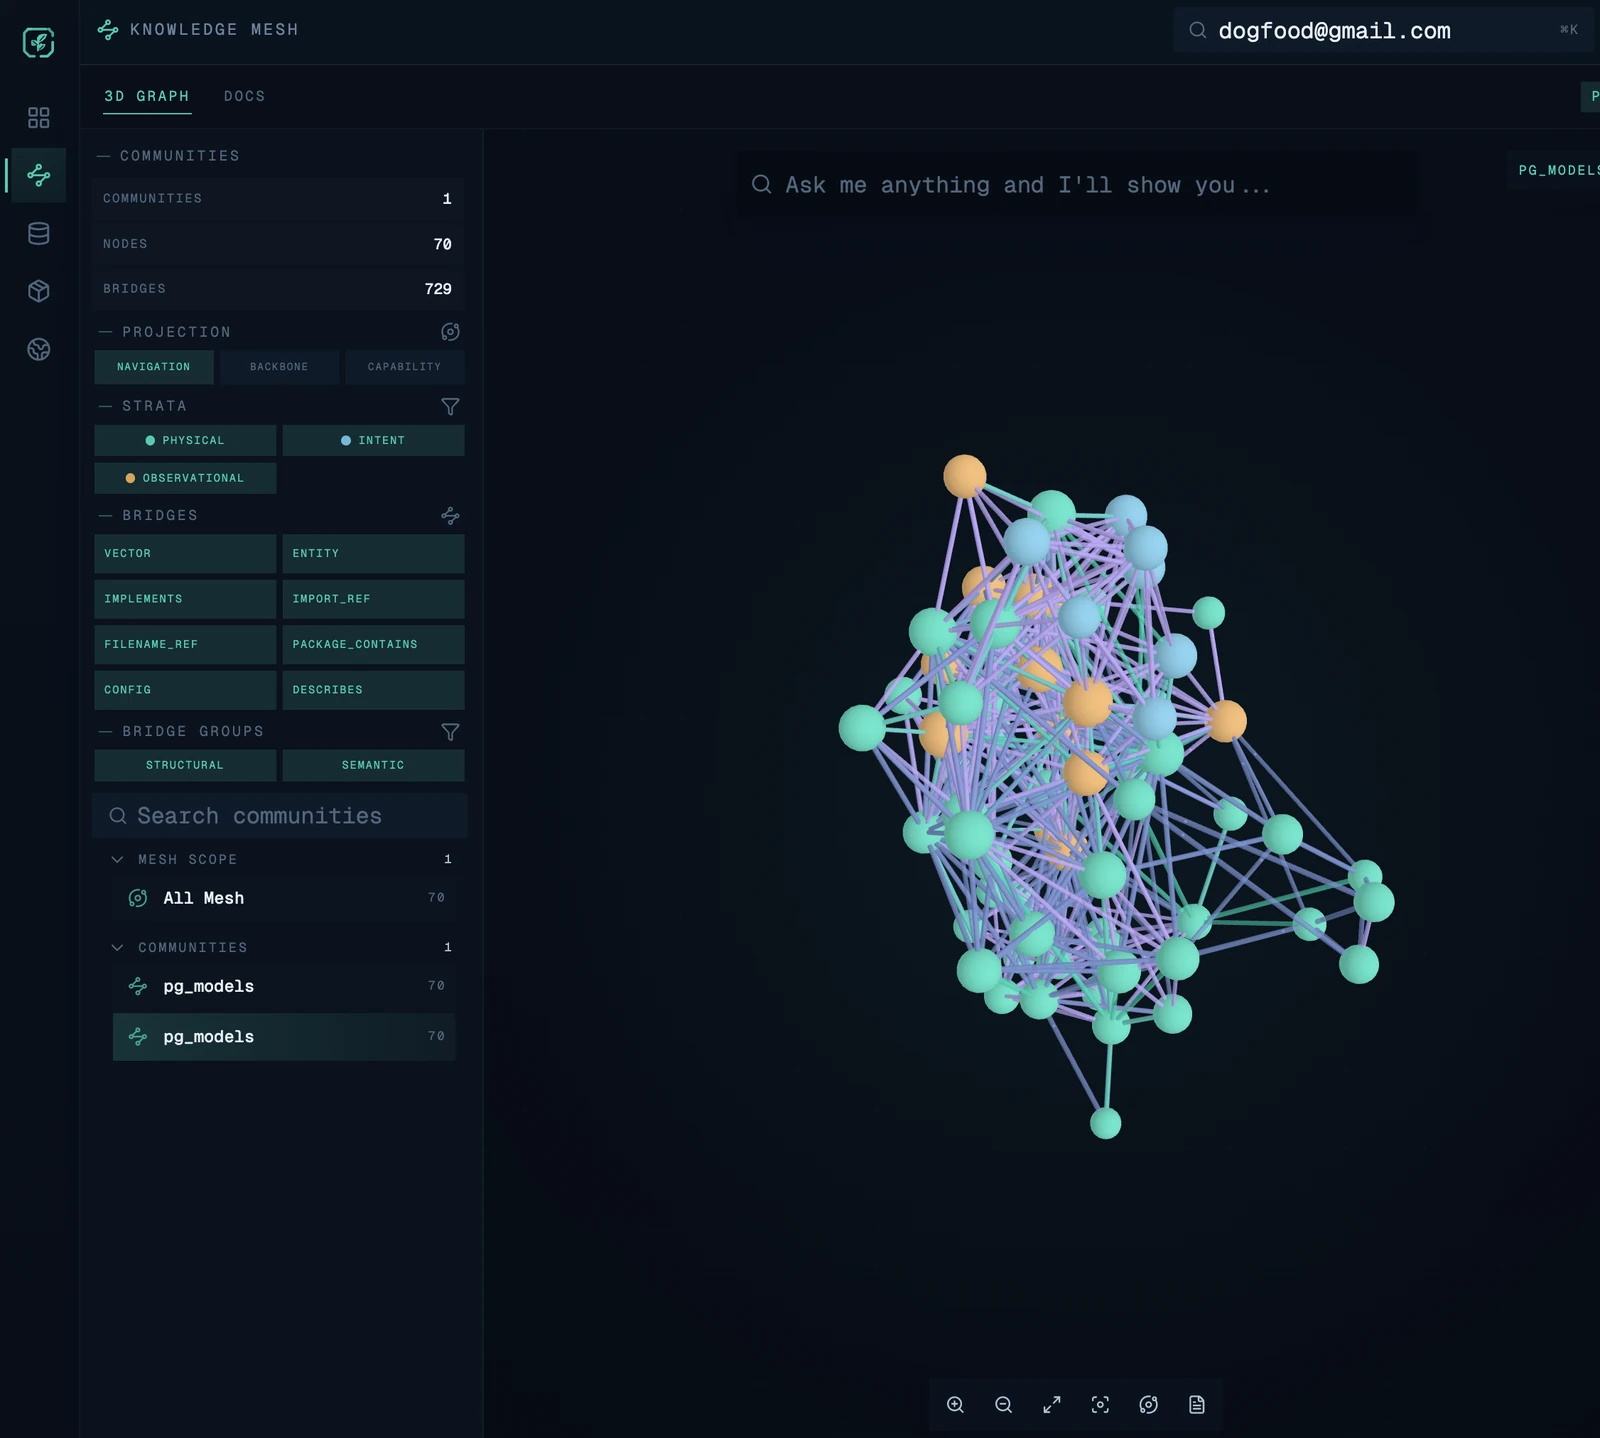Collapse the Communities tree section chevron
Image resolution: width=1600 pixels, height=1438 pixels.
[118, 948]
